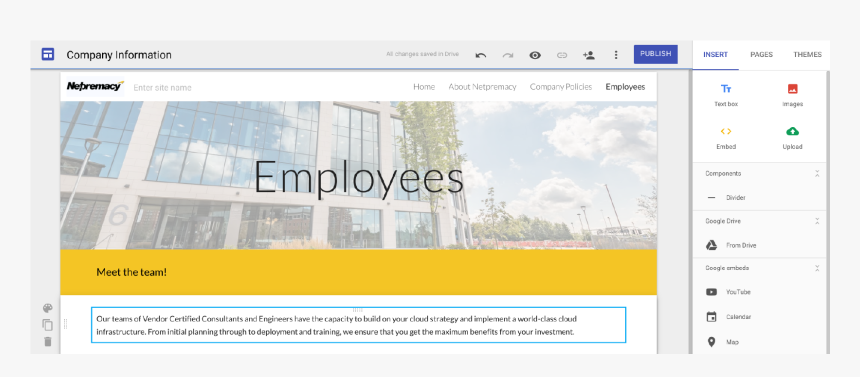
Task: Collapse the Components section
Action: (817, 173)
